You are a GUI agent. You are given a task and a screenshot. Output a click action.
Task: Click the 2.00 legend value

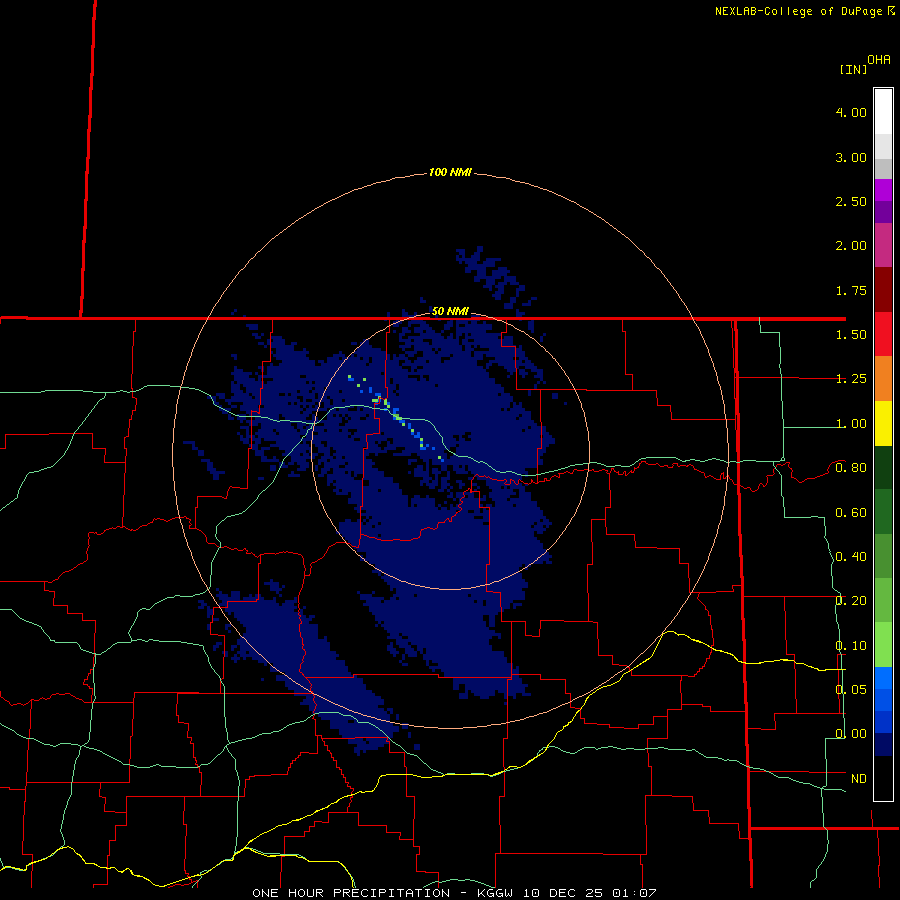click(x=851, y=246)
